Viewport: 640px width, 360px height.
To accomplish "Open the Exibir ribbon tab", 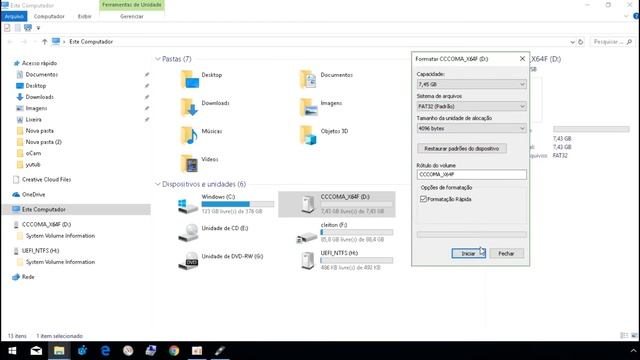I will tap(84, 16).
